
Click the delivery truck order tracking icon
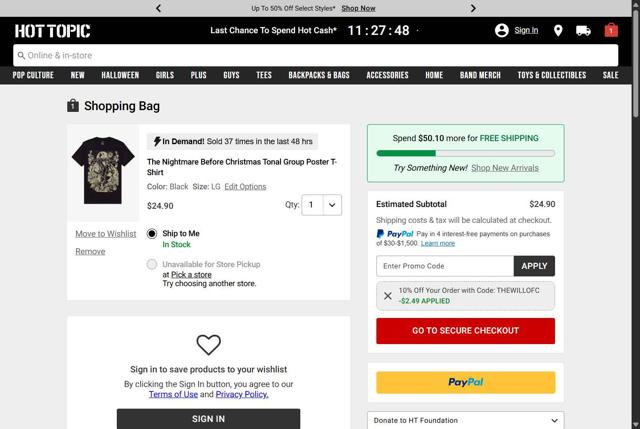pos(584,30)
